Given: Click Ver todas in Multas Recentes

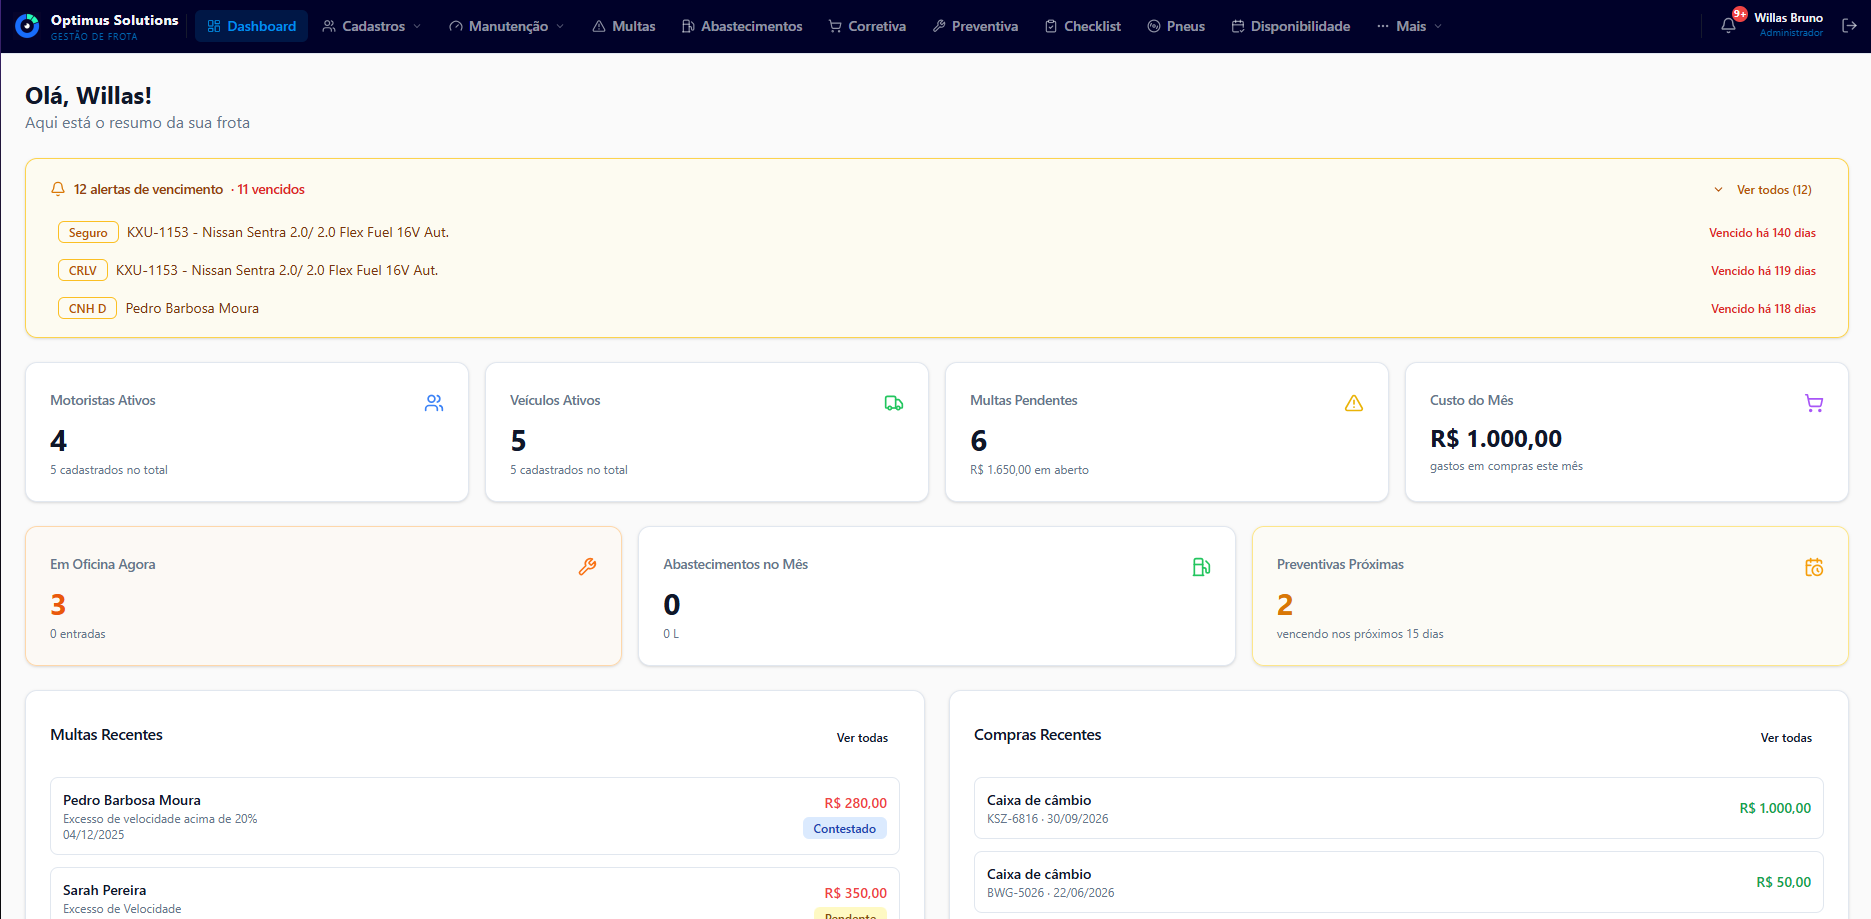Looking at the screenshot, I should (x=862, y=738).
